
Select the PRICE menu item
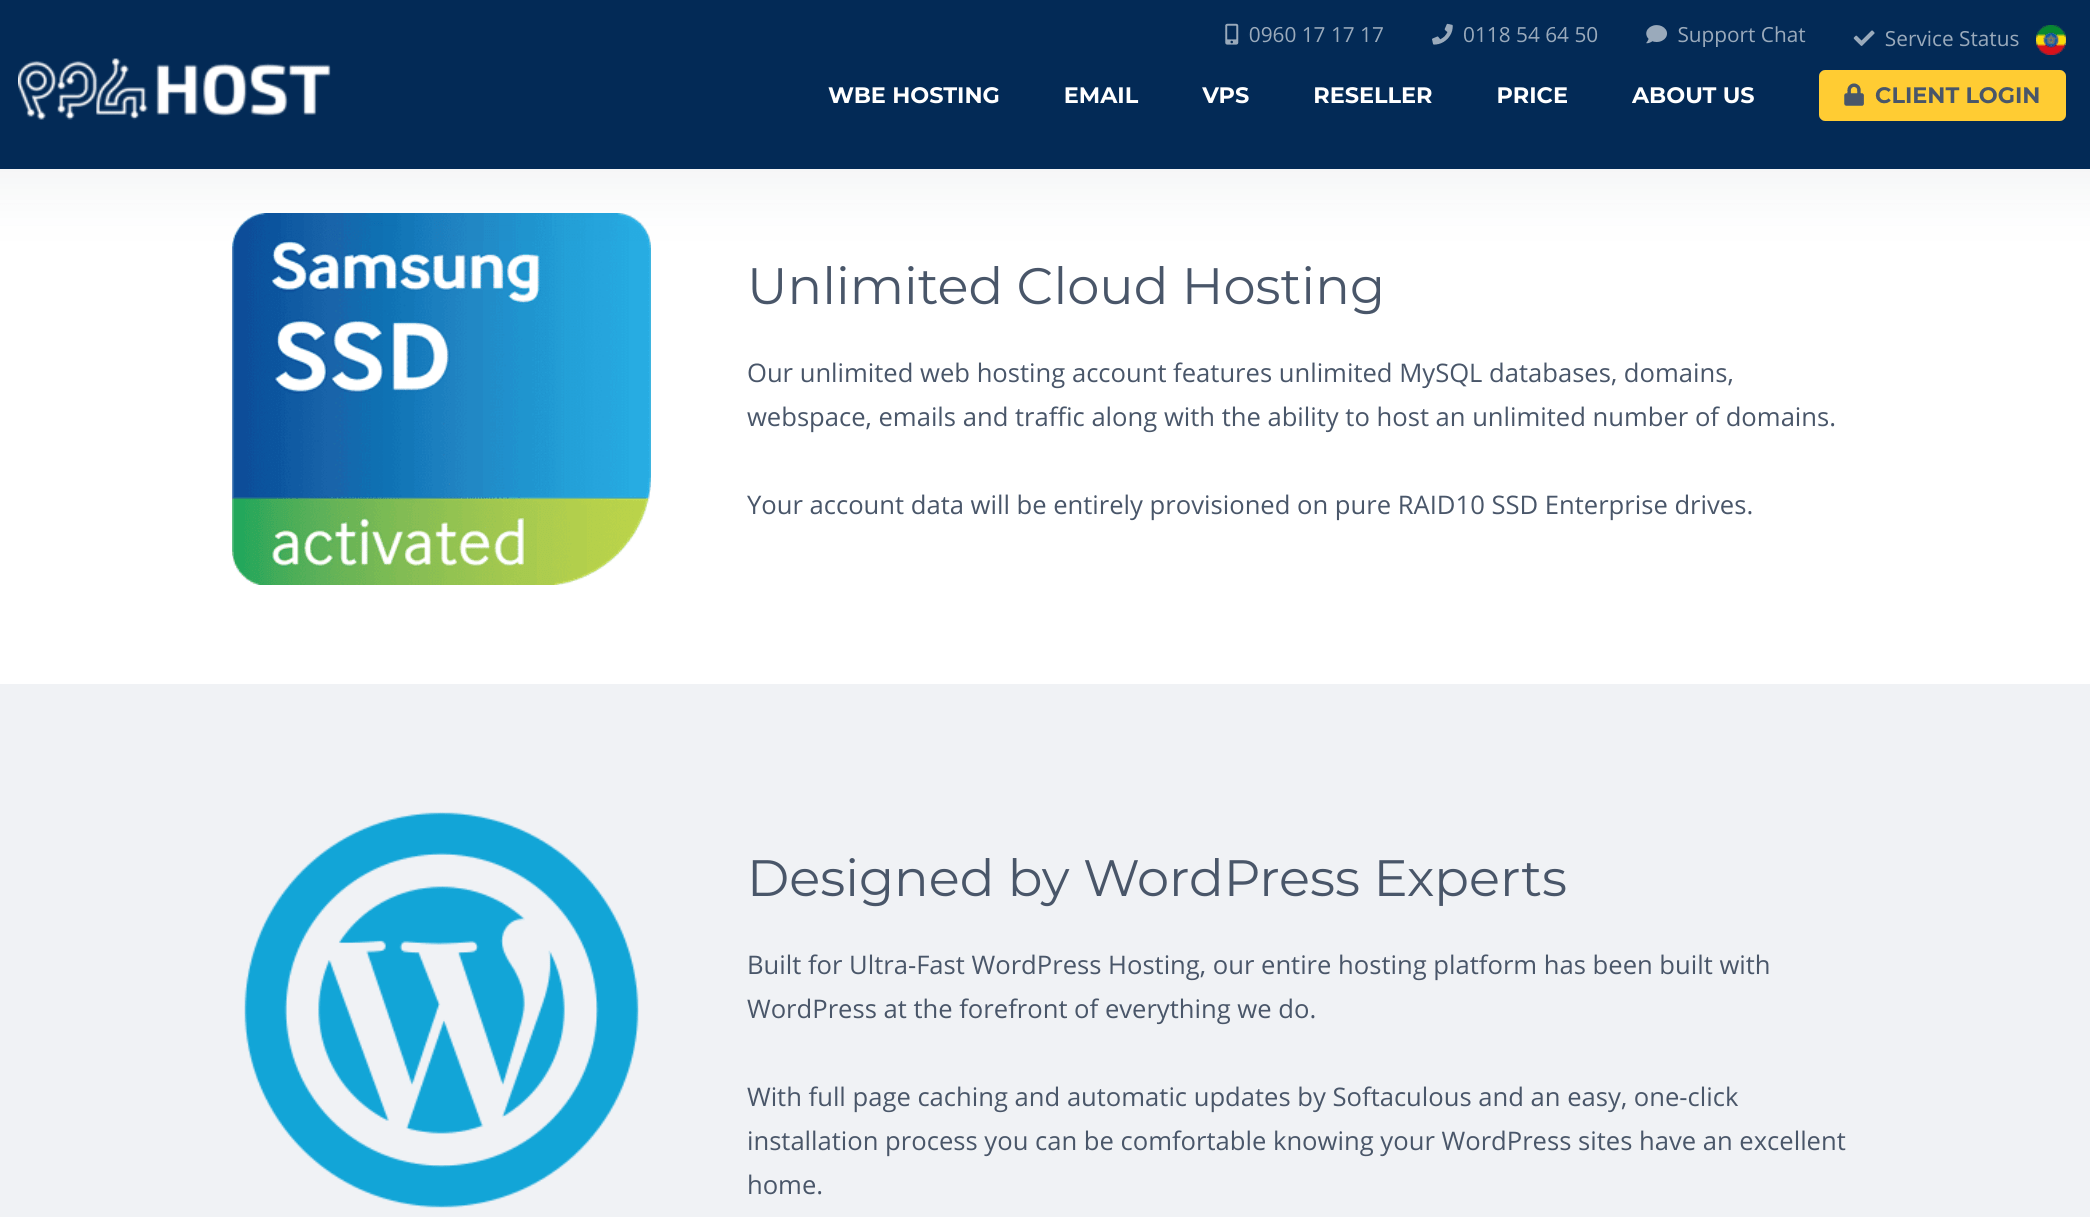[1532, 94]
